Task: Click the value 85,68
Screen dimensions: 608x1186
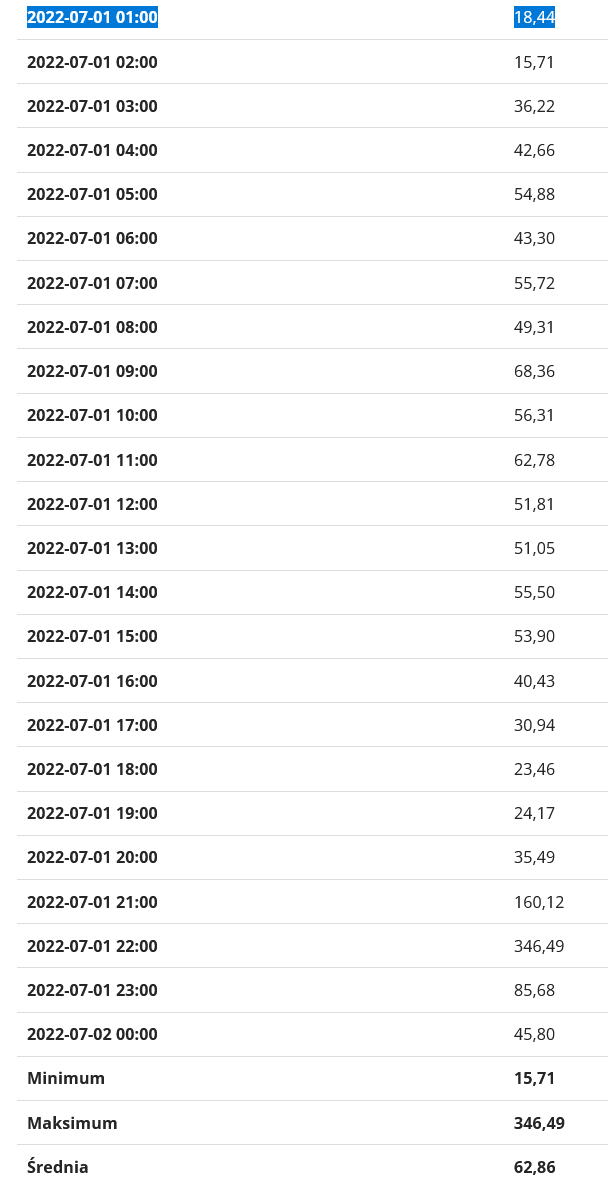Action: (x=534, y=990)
